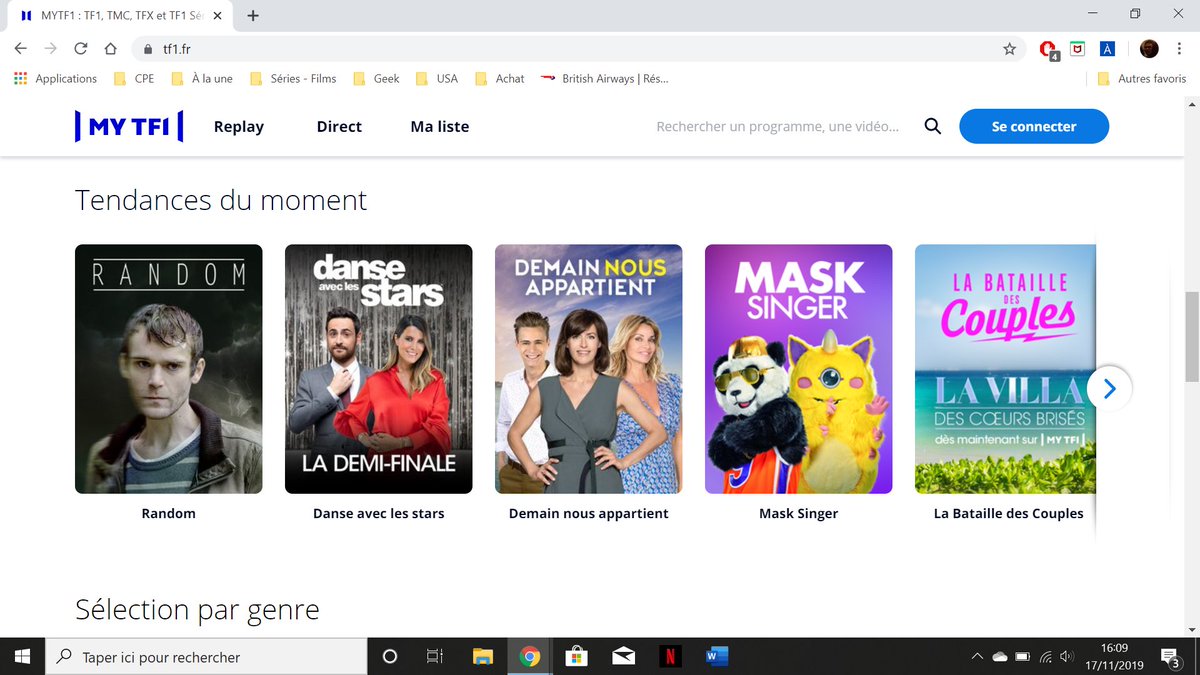Show hidden system tray icons
Viewport: 1200px width, 675px height.
pos(977,657)
